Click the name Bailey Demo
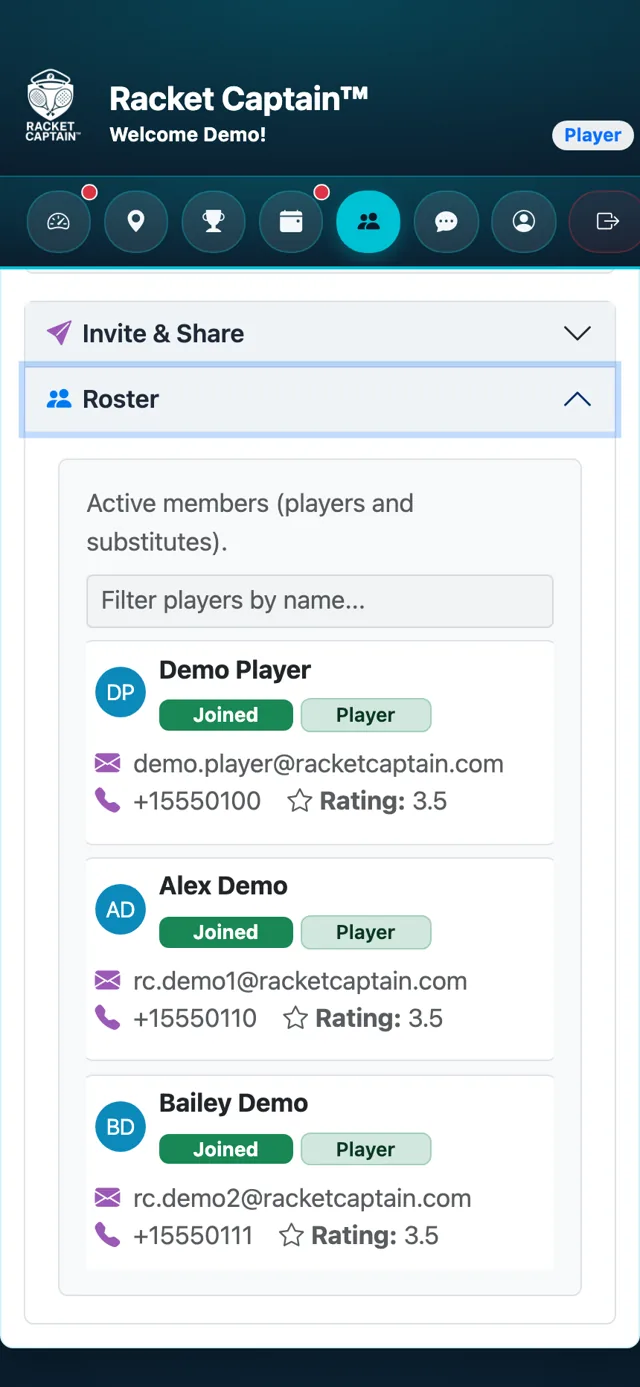 (234, 1103)
